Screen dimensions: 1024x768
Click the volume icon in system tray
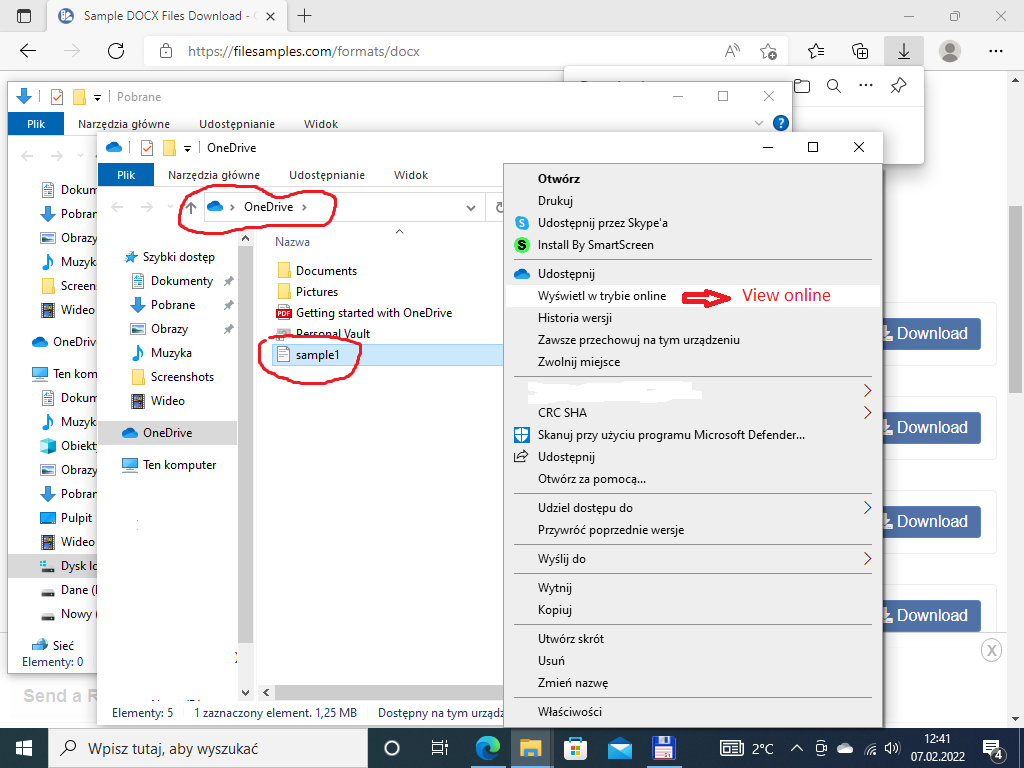[x=891, y=748]
